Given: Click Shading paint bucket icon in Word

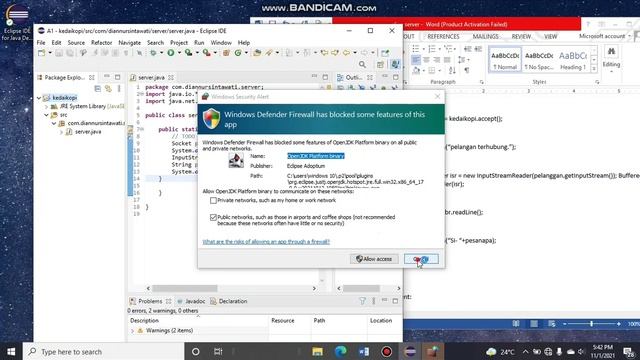Looking at the screenshot, I should [416, 71].
